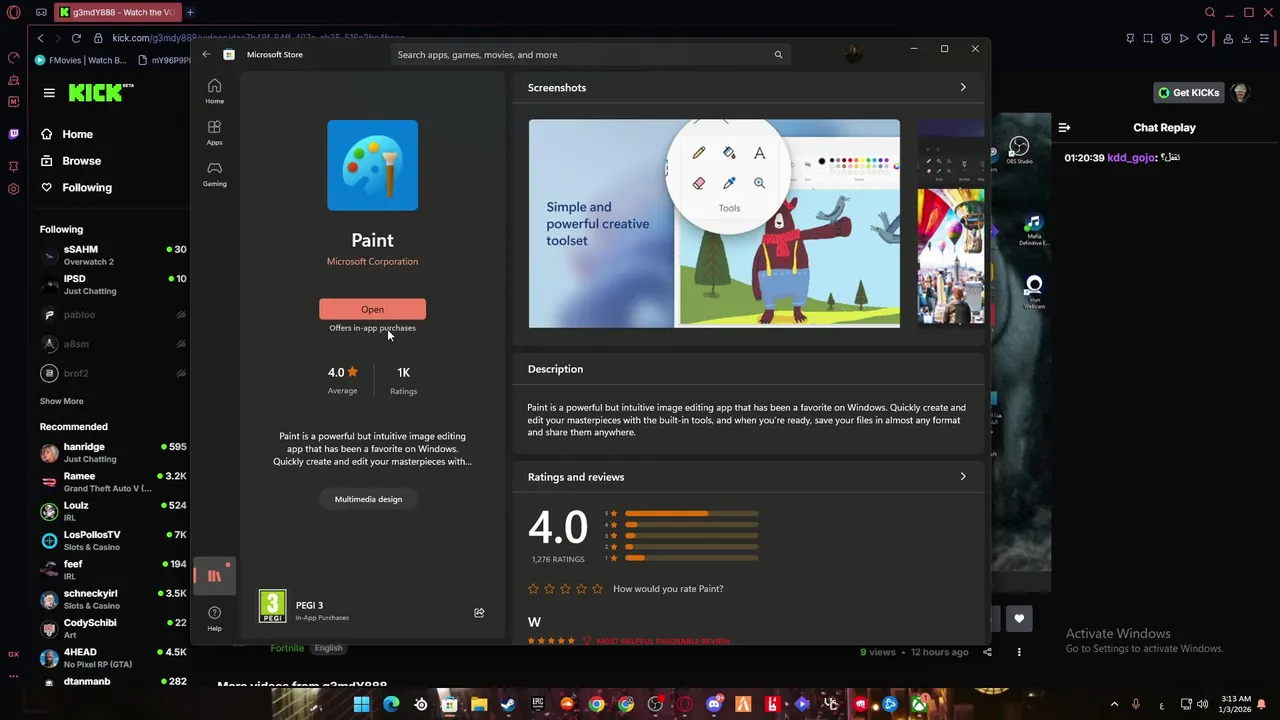Show hidden system tray icons
The width and height of the screenshot is (1280, 720).
tap(1114, 704)
